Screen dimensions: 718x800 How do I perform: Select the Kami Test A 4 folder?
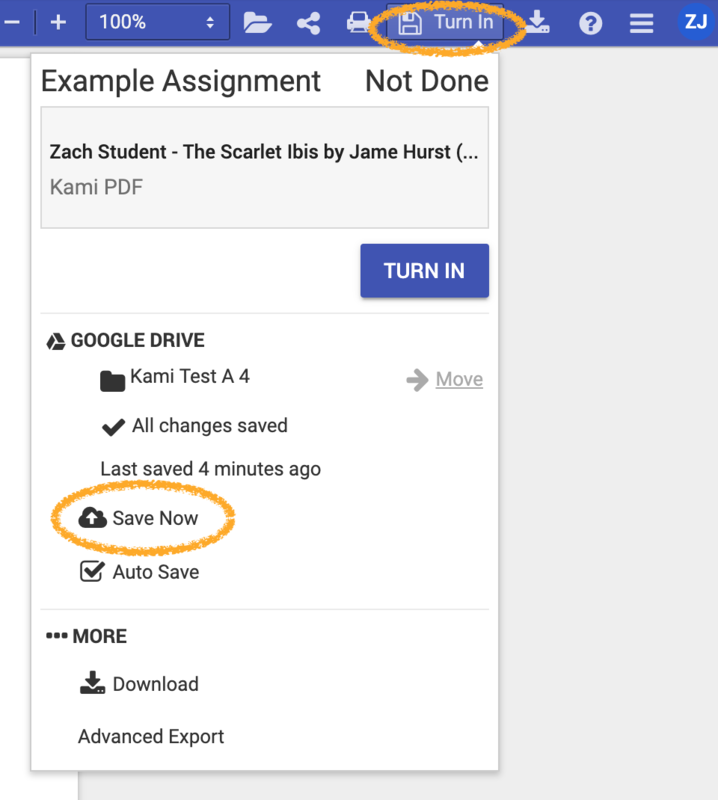click(188, 377)
